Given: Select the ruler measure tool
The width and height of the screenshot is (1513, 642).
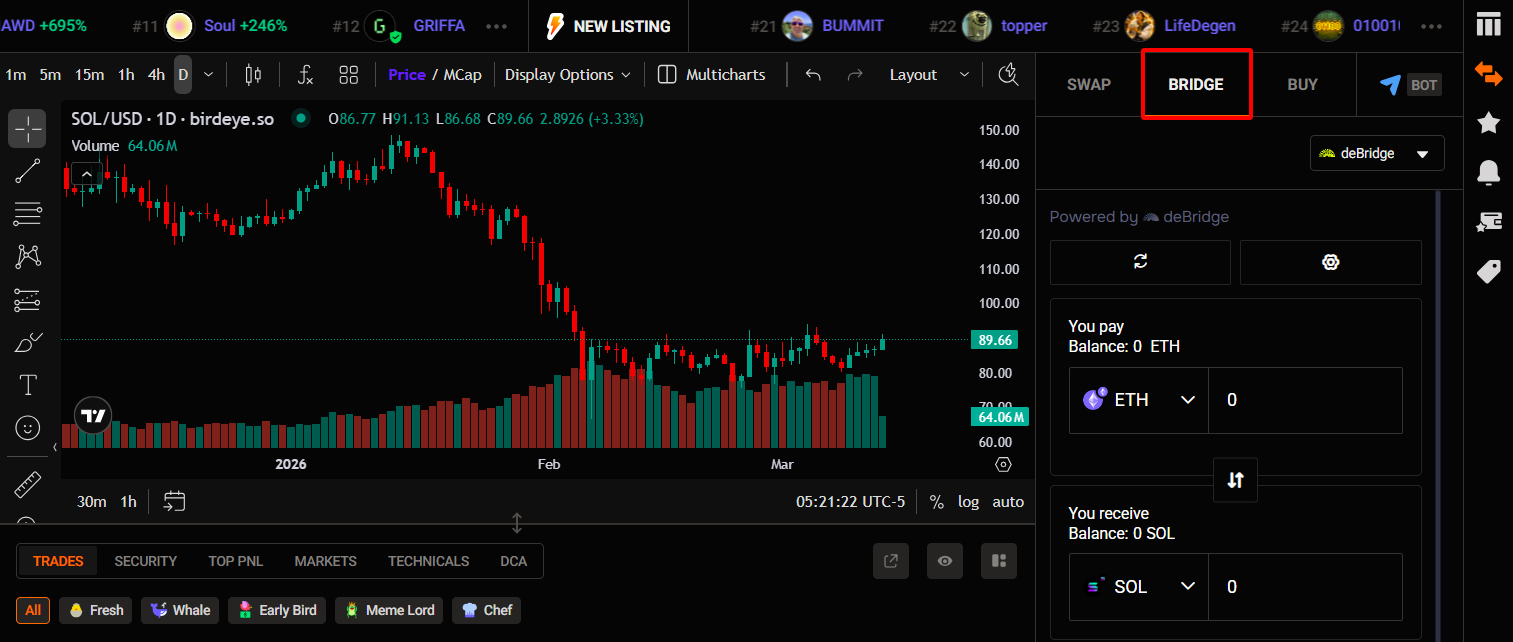Looking at the screenshot, I should [28, 485].
